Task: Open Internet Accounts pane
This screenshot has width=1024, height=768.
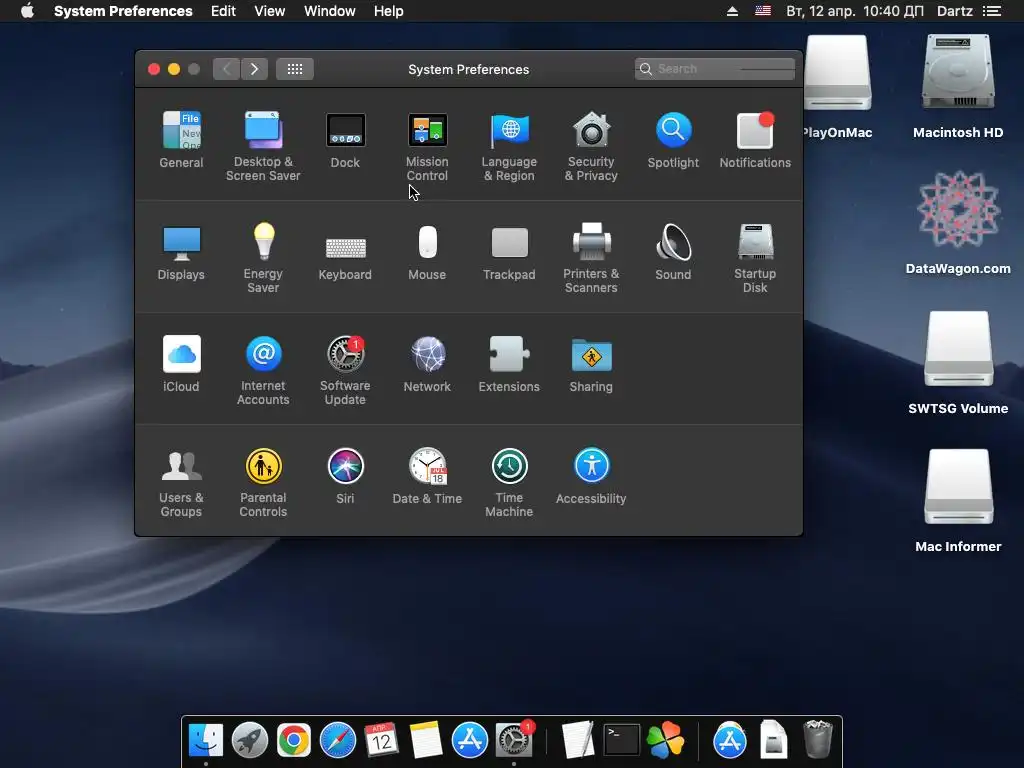Action: click(263, 370)
